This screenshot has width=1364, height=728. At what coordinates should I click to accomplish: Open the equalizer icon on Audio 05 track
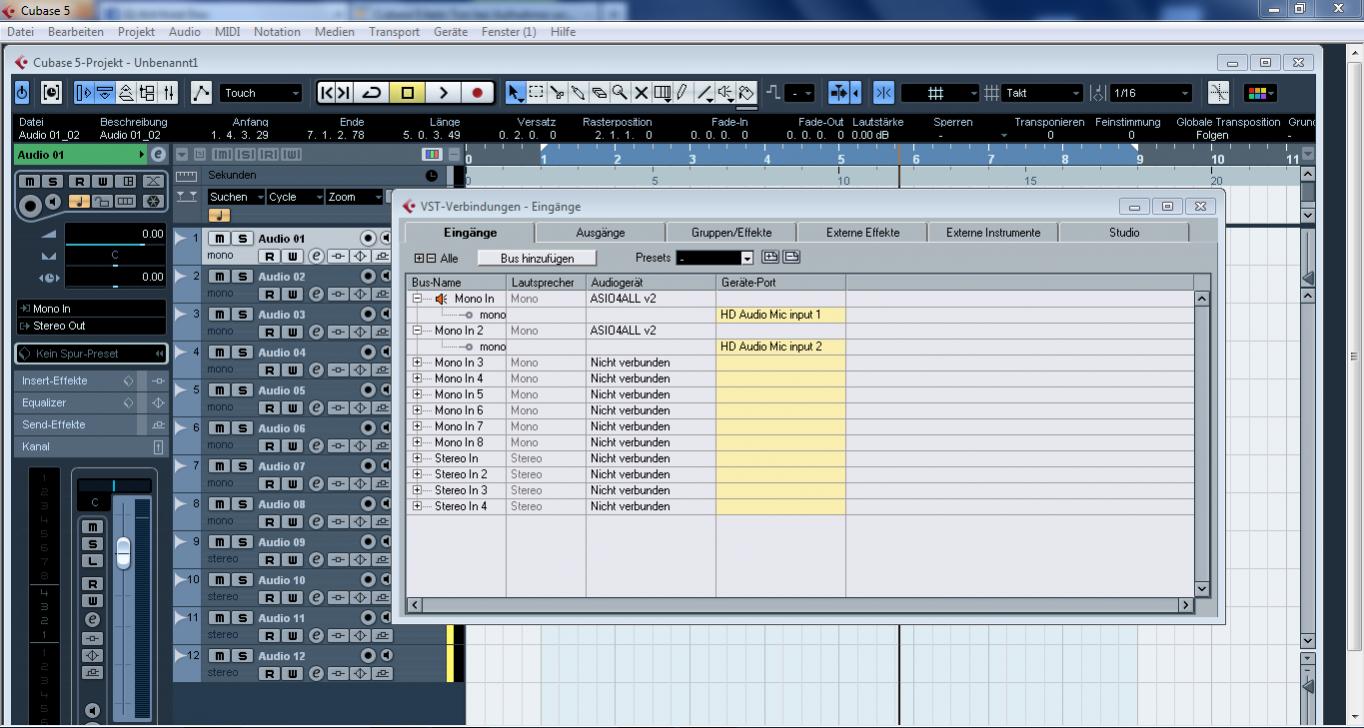click(362, 408)
